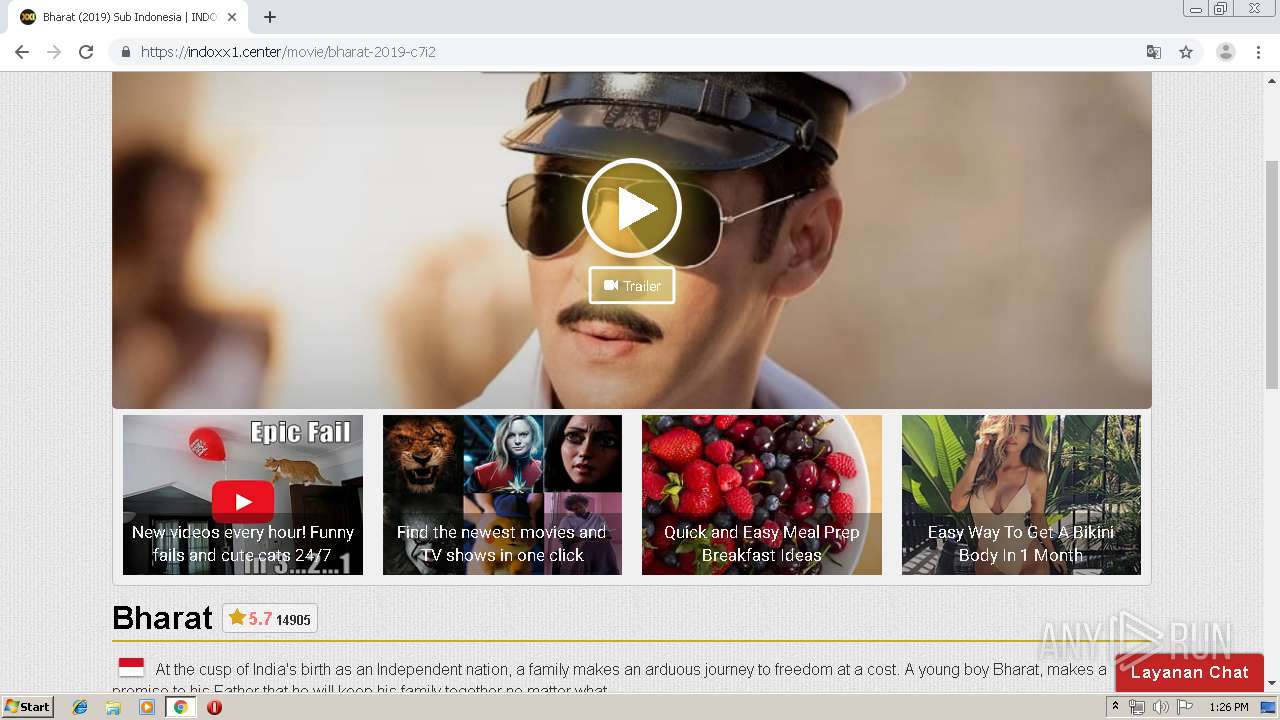The width and height of the screenshot is (1280, 720).
Task: Open the Chrome three-dot menu
Action: pyautogui.click(x=1259, y=52)
